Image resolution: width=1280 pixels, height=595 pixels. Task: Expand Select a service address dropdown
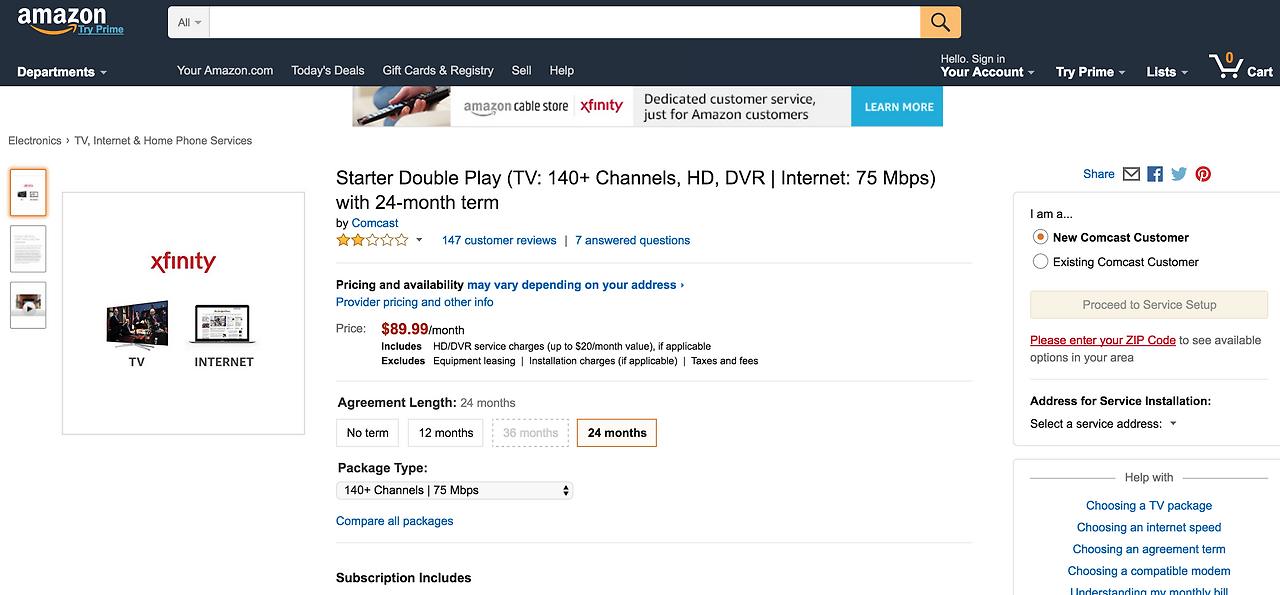click(1103, 424)
